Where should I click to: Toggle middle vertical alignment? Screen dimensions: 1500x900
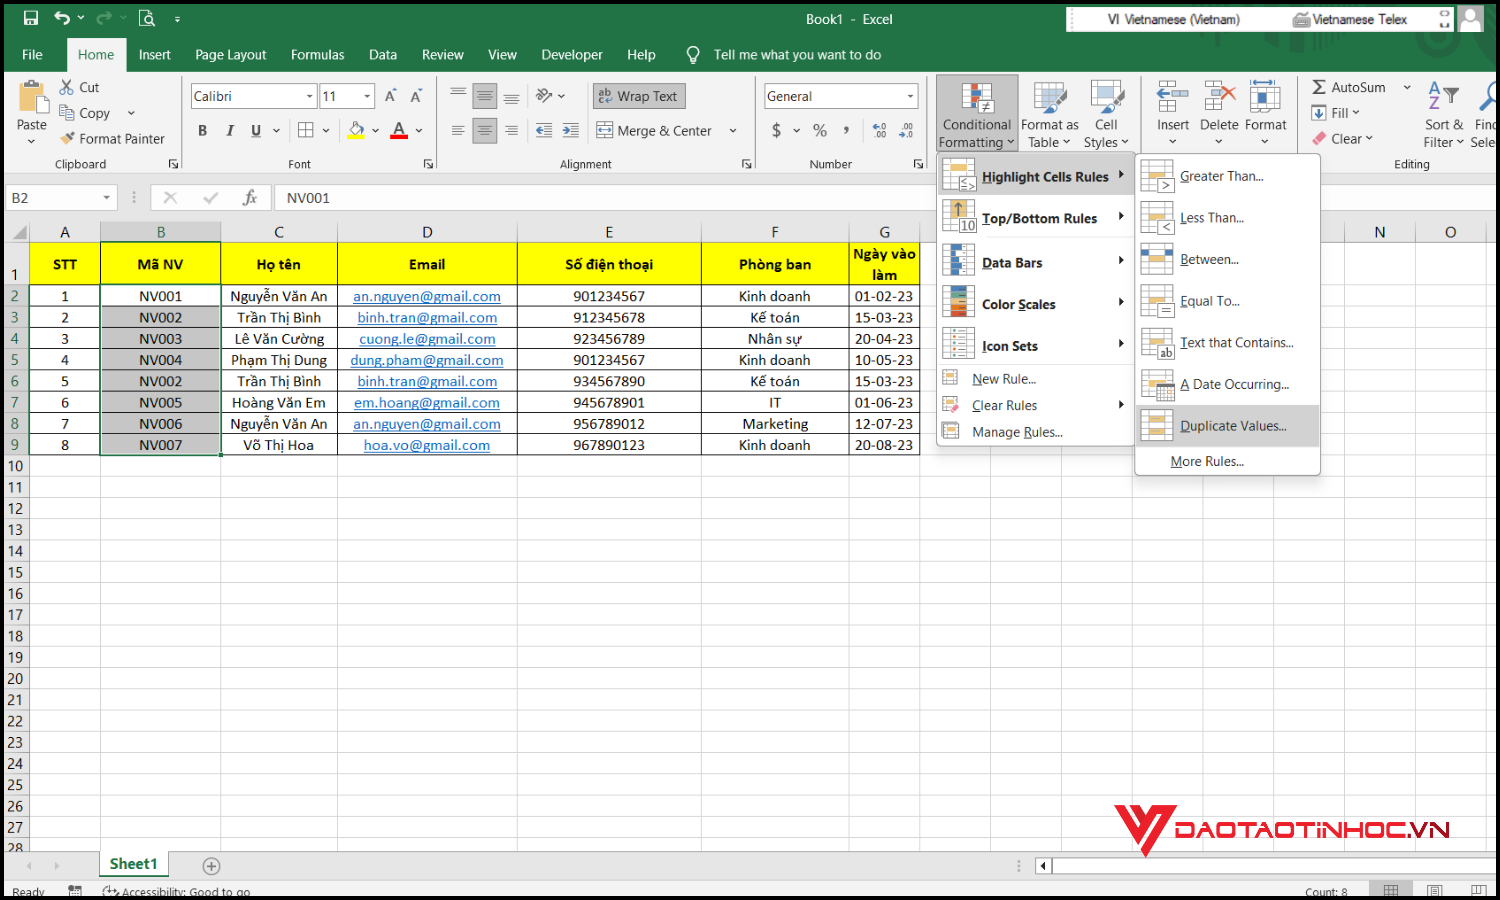(x=485, y=96)
